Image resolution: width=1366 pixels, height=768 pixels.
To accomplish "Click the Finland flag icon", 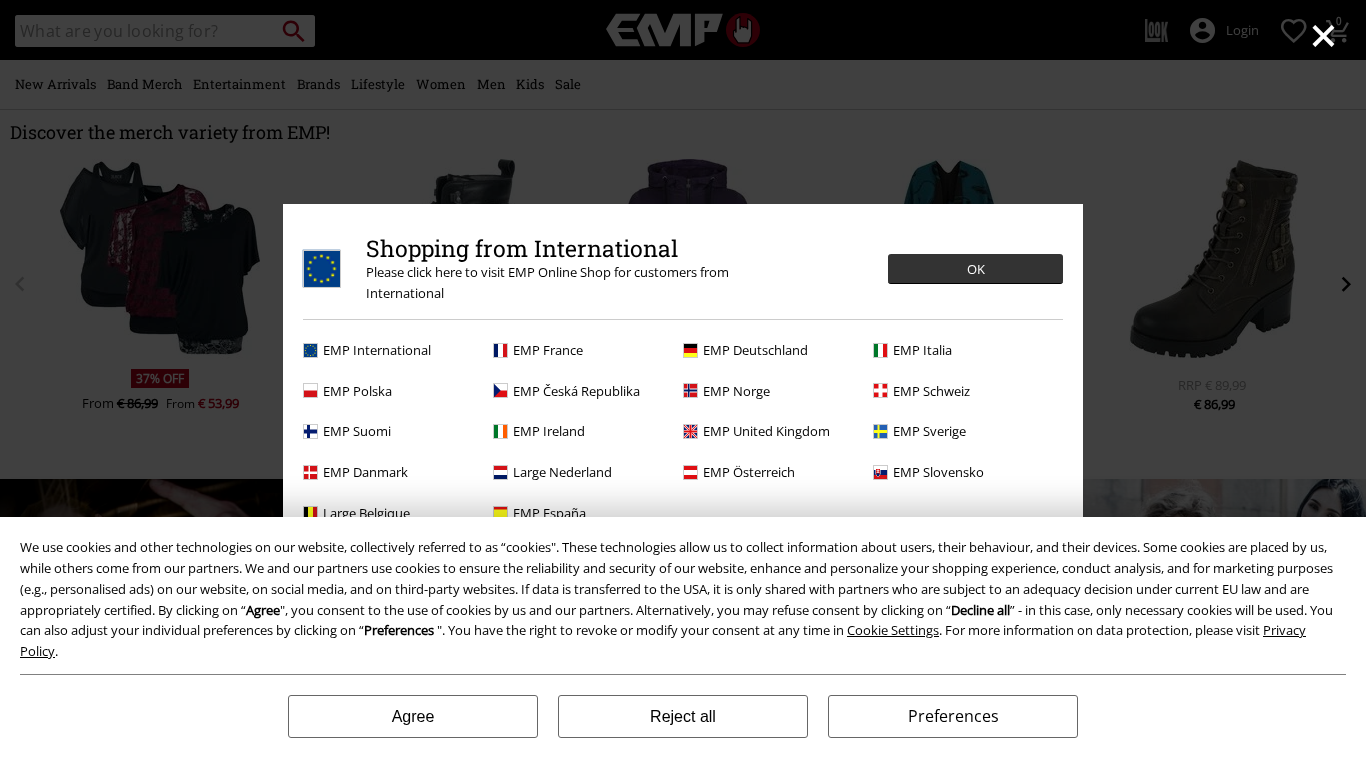I will point(310,432).
